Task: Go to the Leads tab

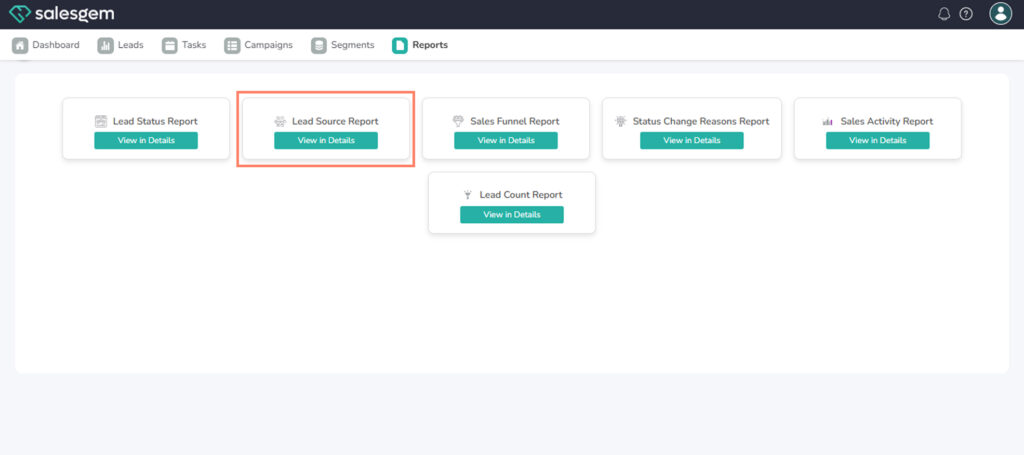Action: 130,45
